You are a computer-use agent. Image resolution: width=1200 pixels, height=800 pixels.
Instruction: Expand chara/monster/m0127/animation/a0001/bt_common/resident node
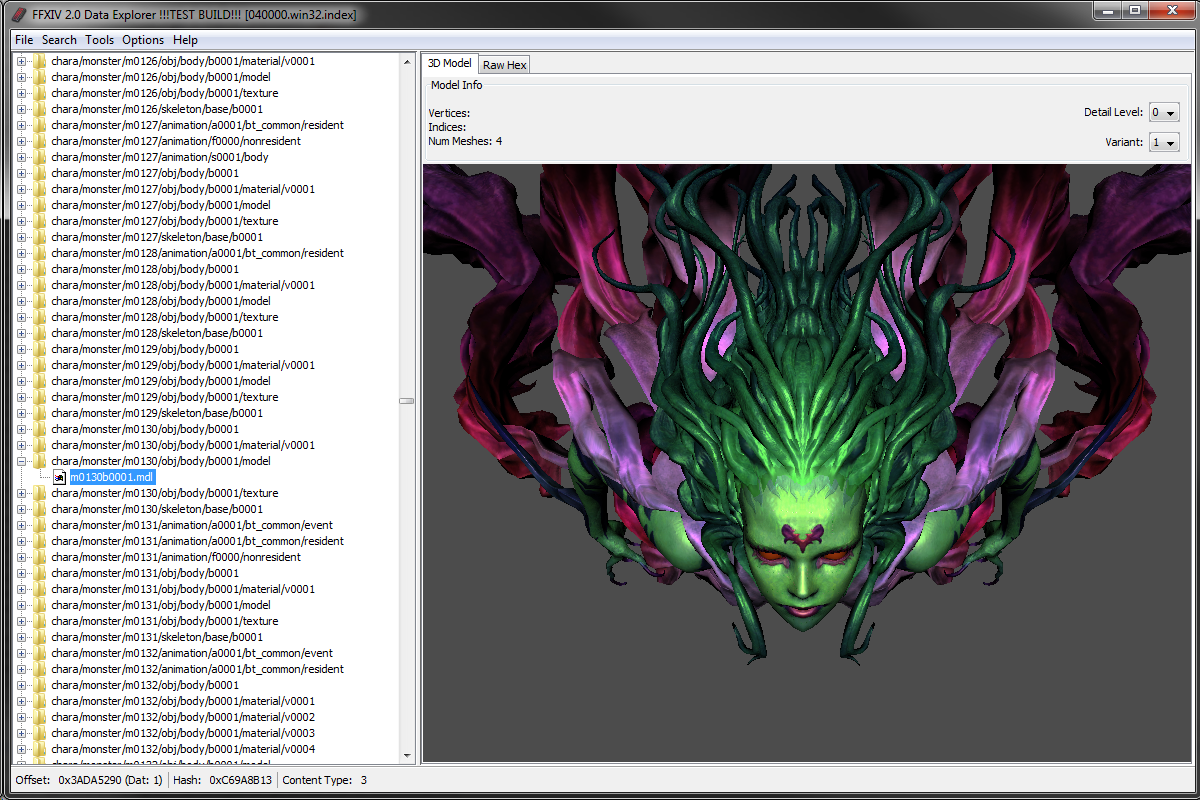click(22, 125)
